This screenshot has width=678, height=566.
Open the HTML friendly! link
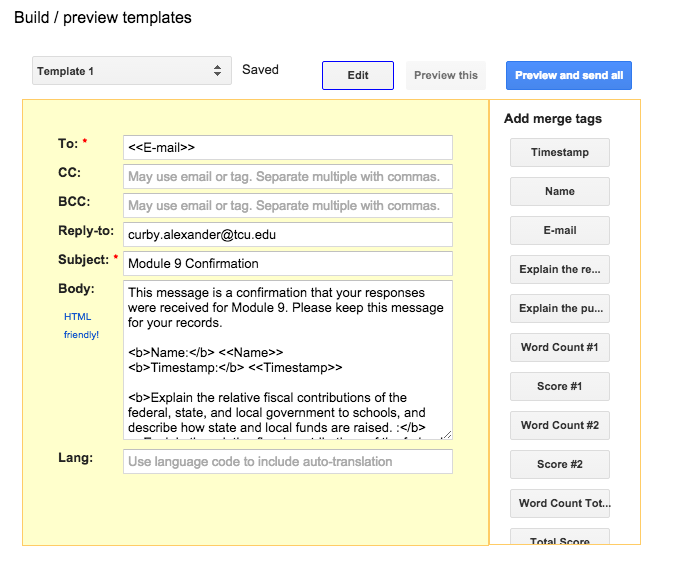81,326
